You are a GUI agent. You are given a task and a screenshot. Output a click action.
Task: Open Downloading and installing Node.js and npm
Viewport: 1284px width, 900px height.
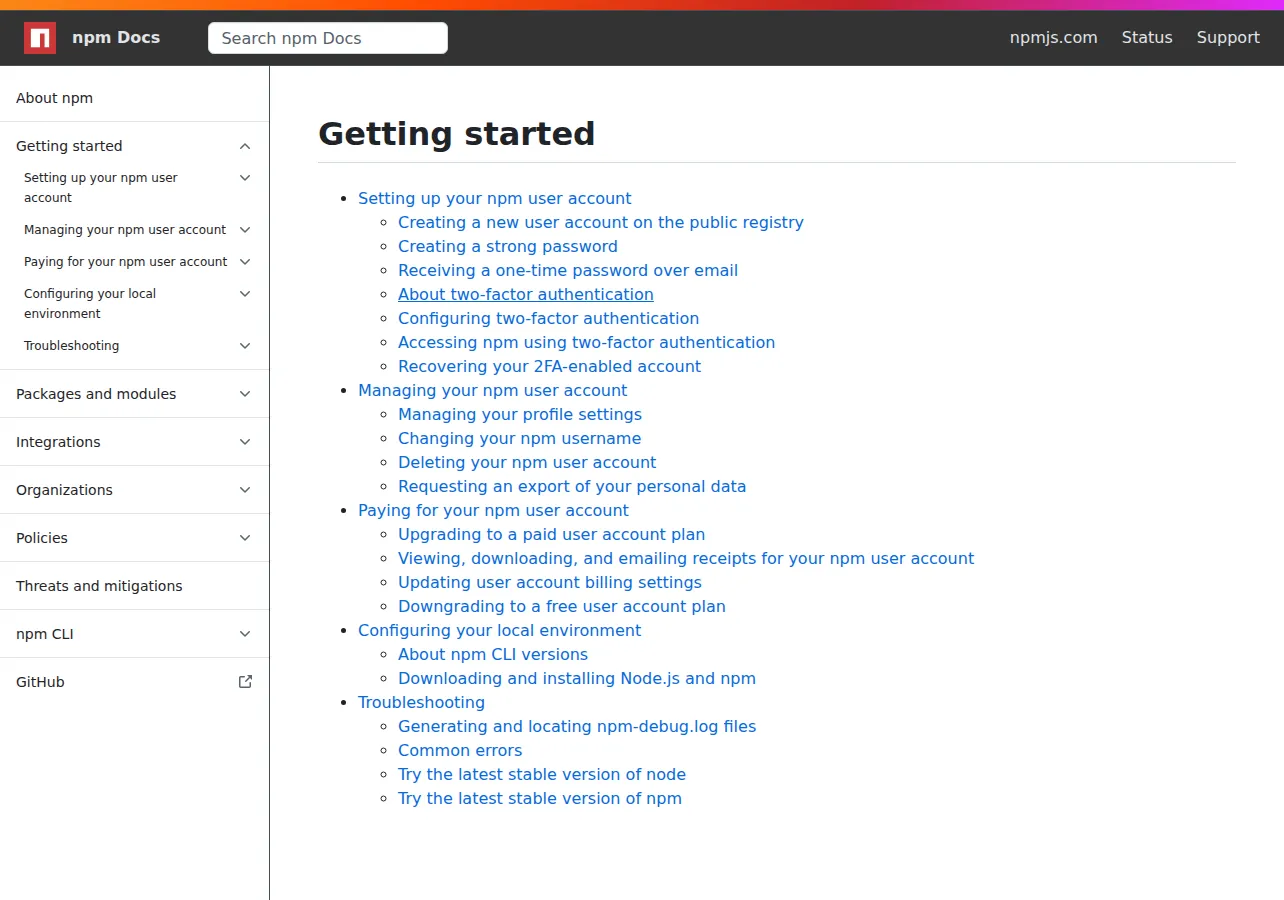pyautogui.click(x=577, y=678)
